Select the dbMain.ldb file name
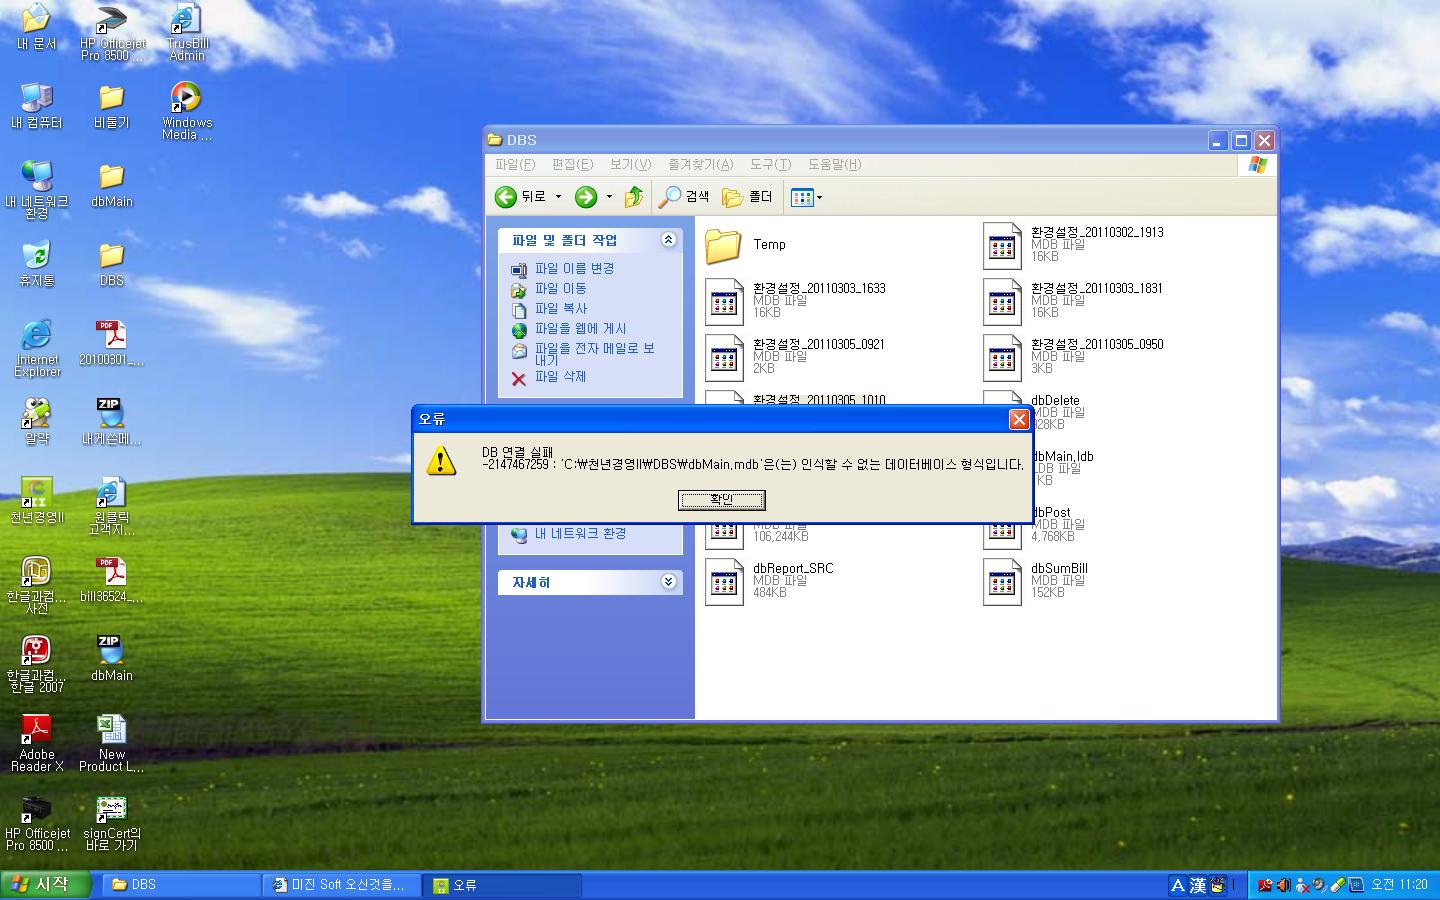This screenshot has width=1440, height=900. 1062,456
